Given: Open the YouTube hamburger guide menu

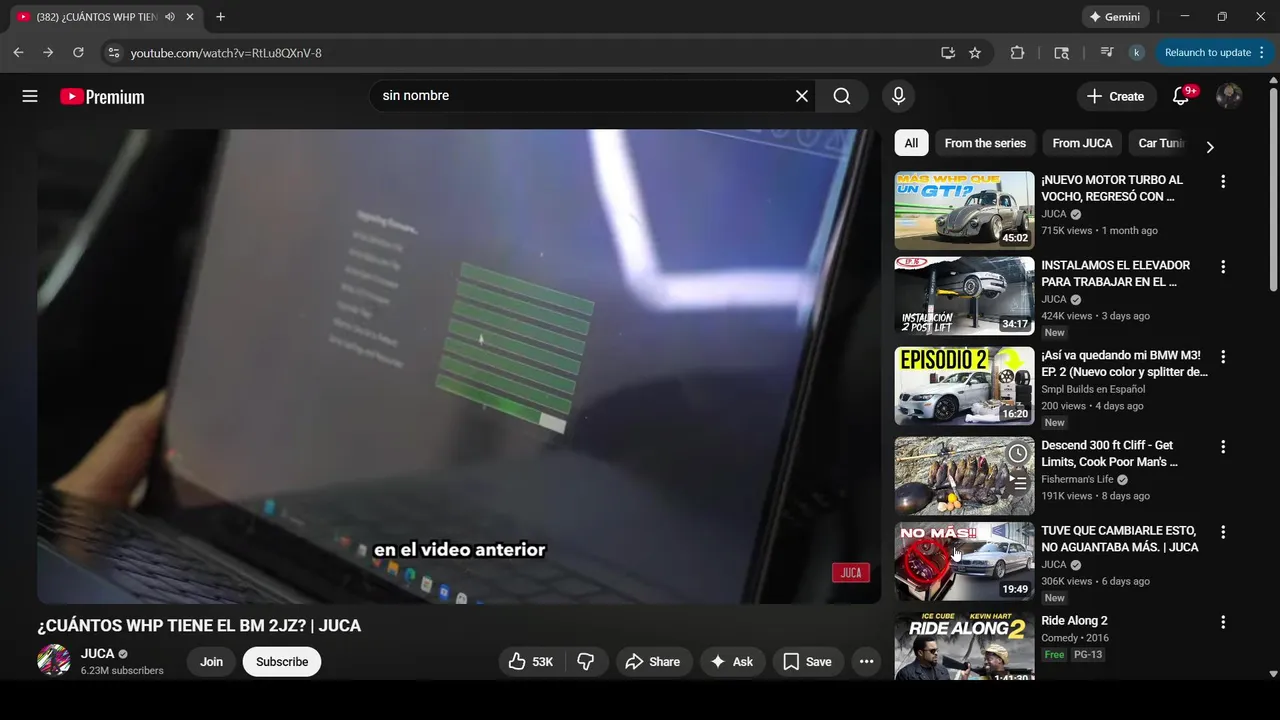Looking at the screenshot, I should pyautogui.click(x=30, y=96).
